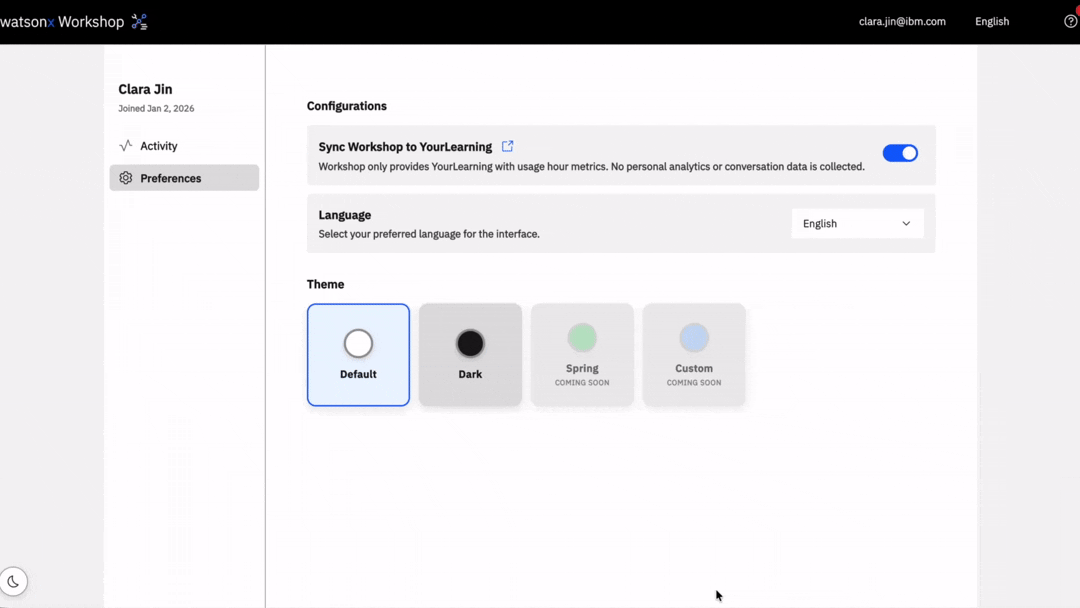Image resolution: width=1080 pixels, height=608 pixels.
Task: Click the Preferences gear icon
Action: pos(125,178)
